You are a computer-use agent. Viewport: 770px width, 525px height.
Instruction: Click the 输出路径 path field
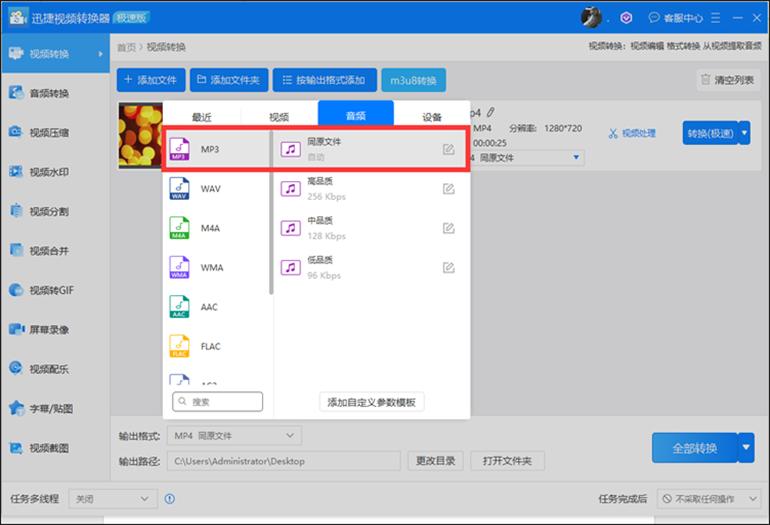[x=284, y=461]
